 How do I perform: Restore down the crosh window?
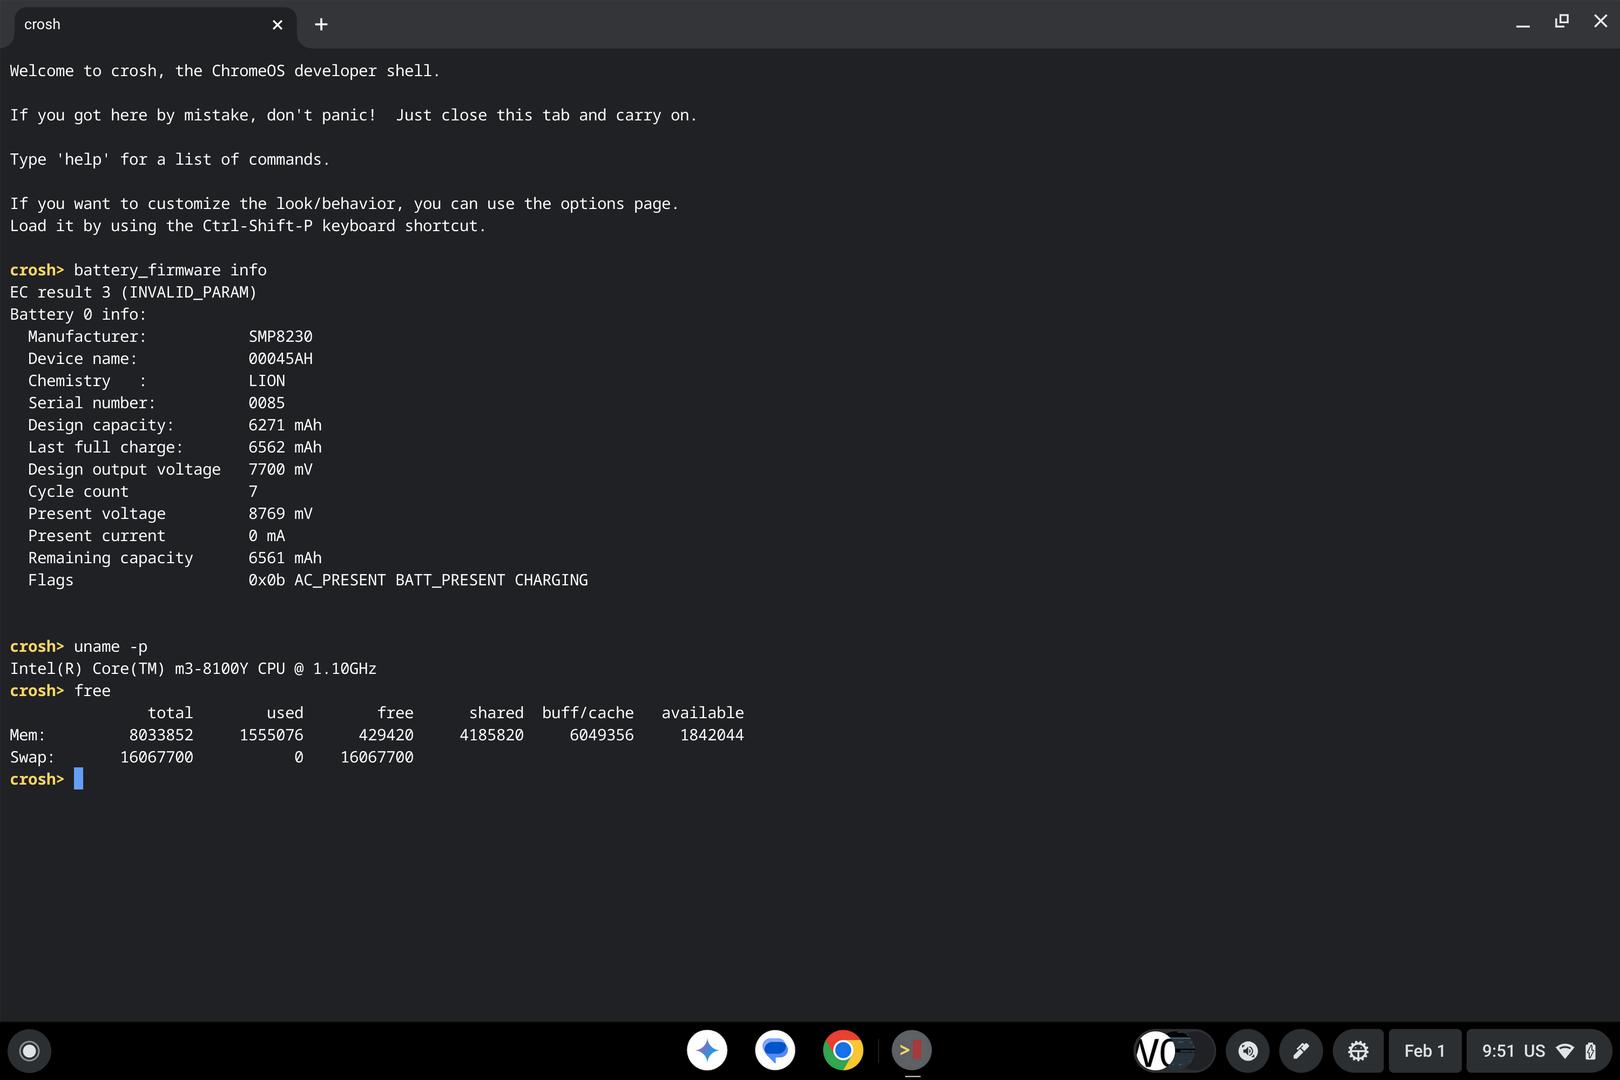(1561, 22)
